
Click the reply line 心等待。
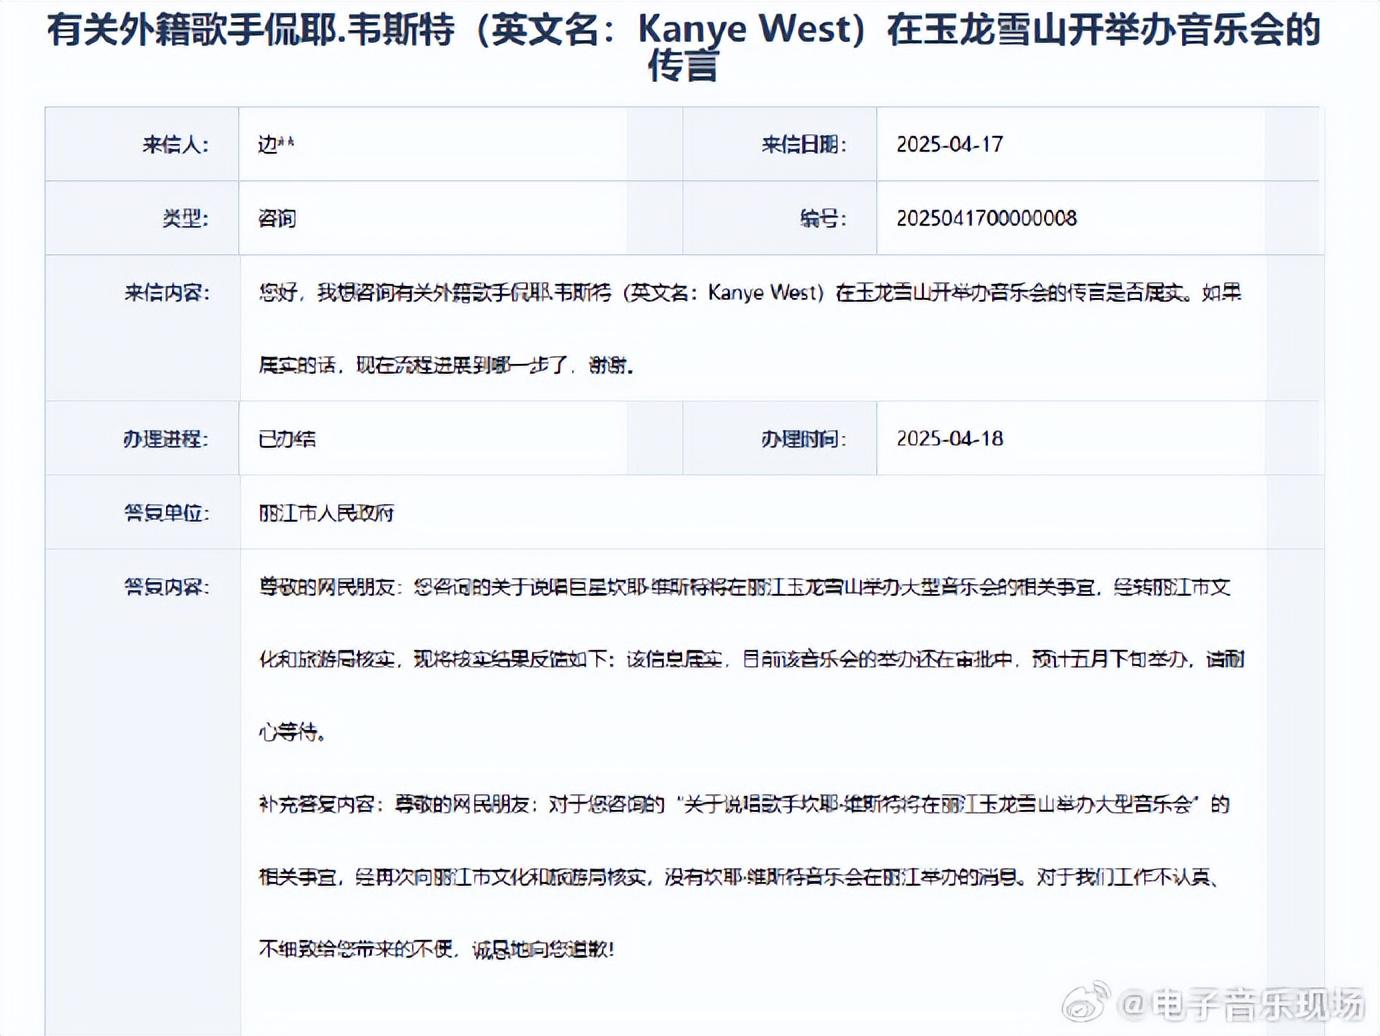click(x=292, y=732)
